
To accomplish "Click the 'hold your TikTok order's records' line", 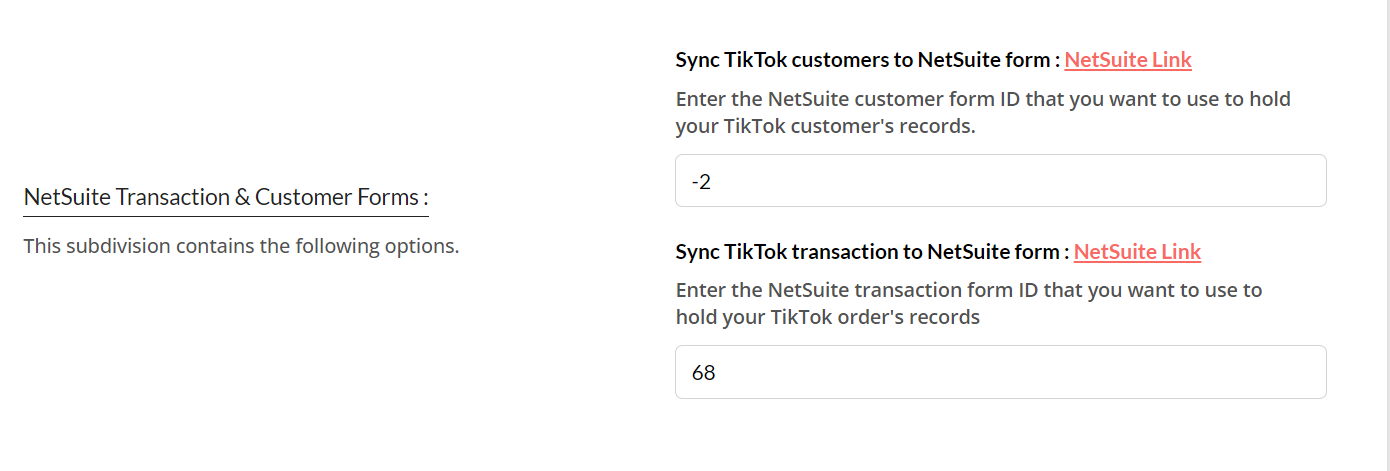I will [x=827, y=318].
